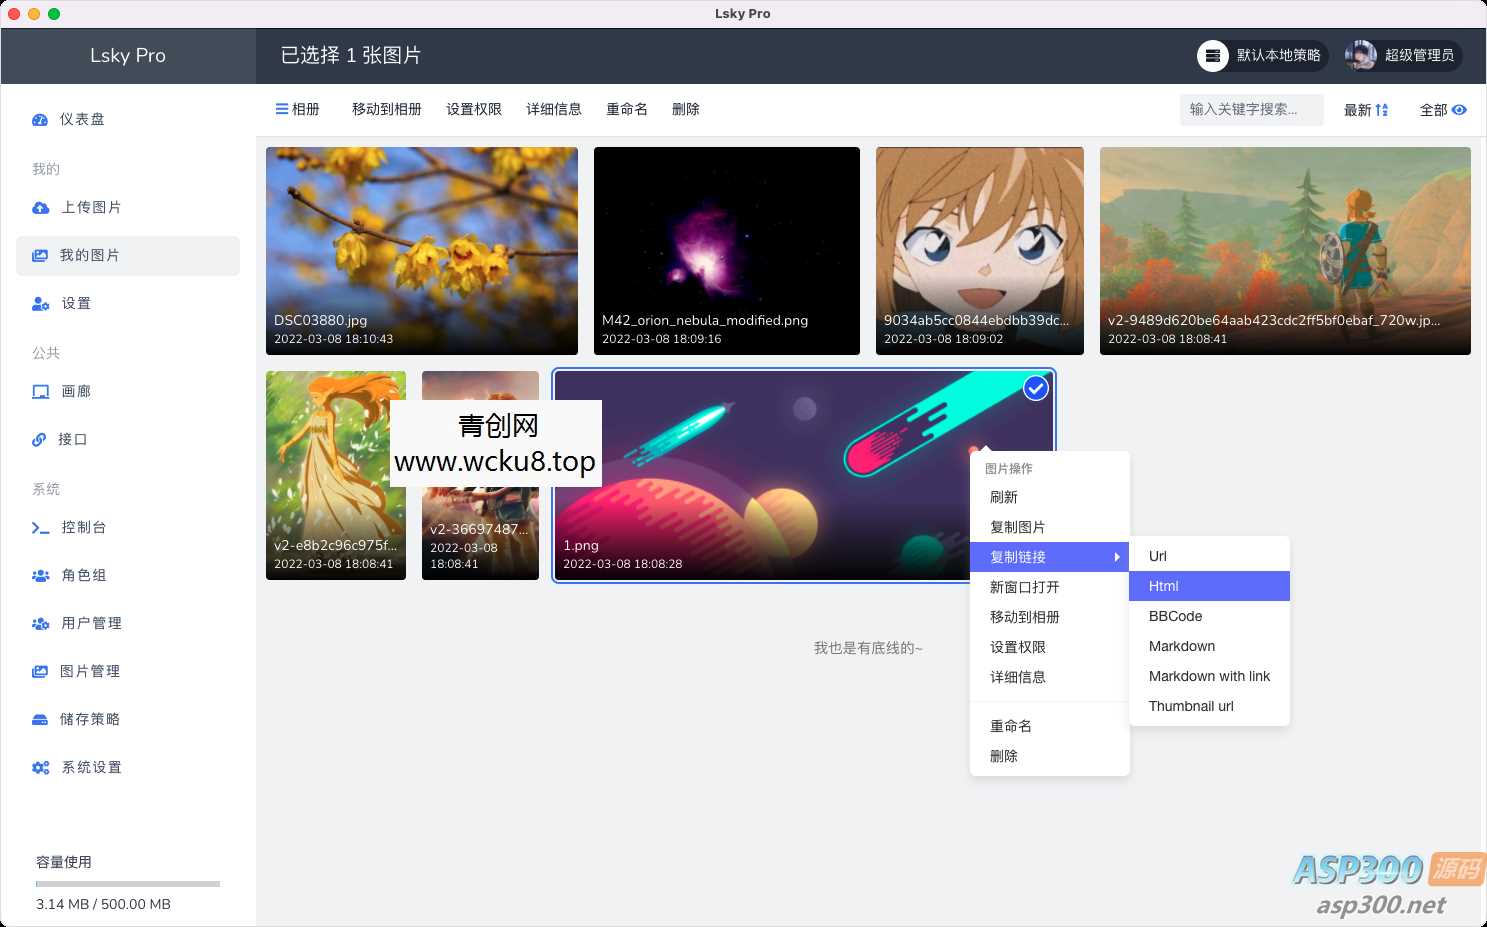Select the 仪表盘 dashboard icon
Image resolution: width=1487 pixels, height=927 pixels.
(x=40, y=119)
